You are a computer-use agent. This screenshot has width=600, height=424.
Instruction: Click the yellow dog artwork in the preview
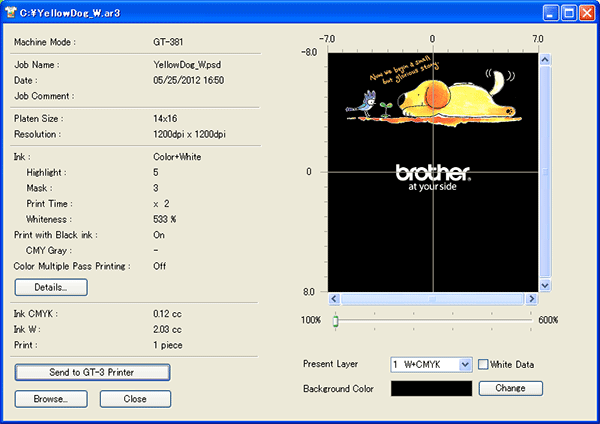point(450,97)
